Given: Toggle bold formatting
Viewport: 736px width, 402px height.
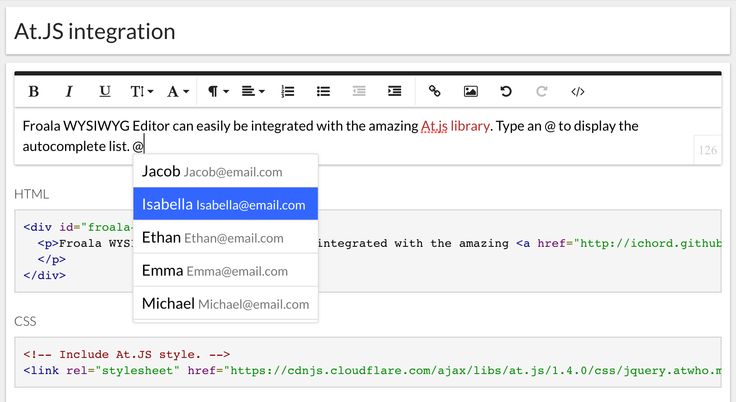Looking at the screenshot, I should tap(33, 91).
